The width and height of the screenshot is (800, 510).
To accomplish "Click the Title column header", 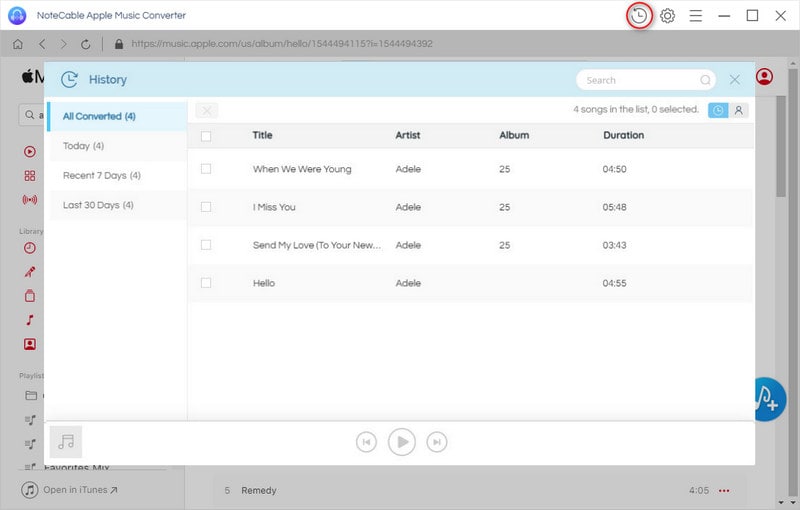I will 262,135.
